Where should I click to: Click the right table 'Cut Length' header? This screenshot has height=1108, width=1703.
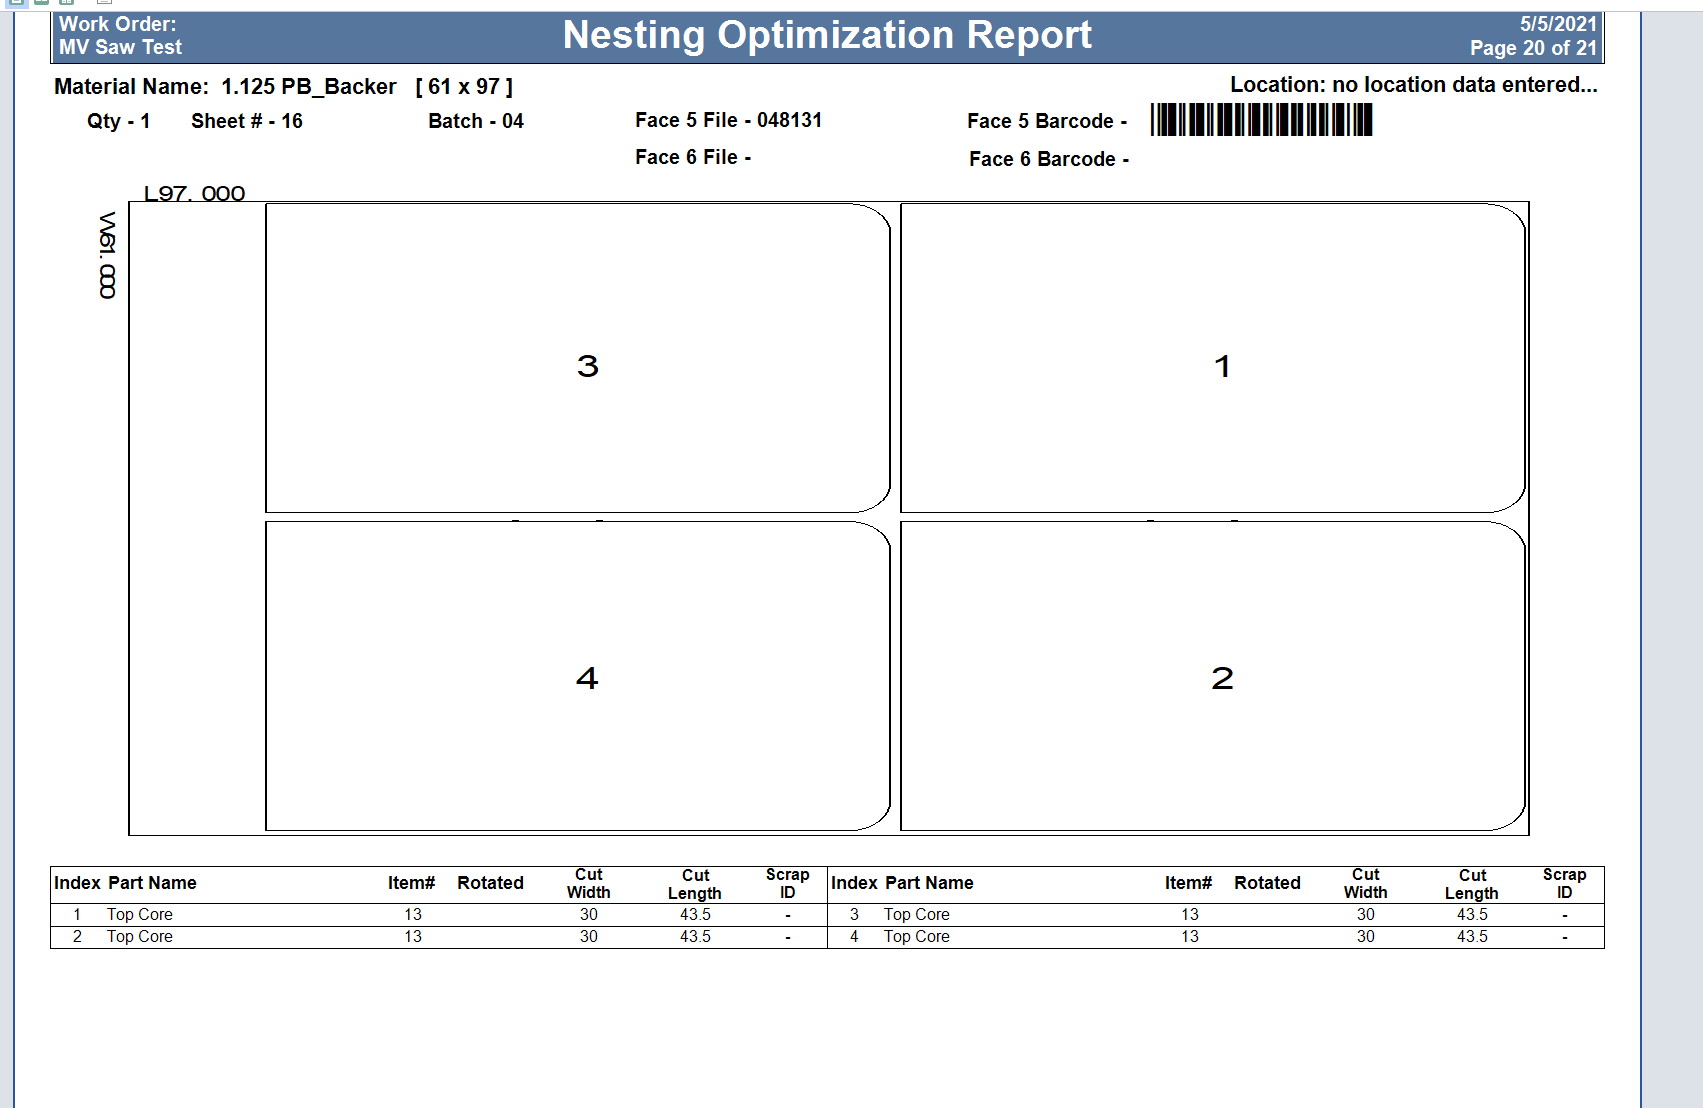coord(1472,884)
